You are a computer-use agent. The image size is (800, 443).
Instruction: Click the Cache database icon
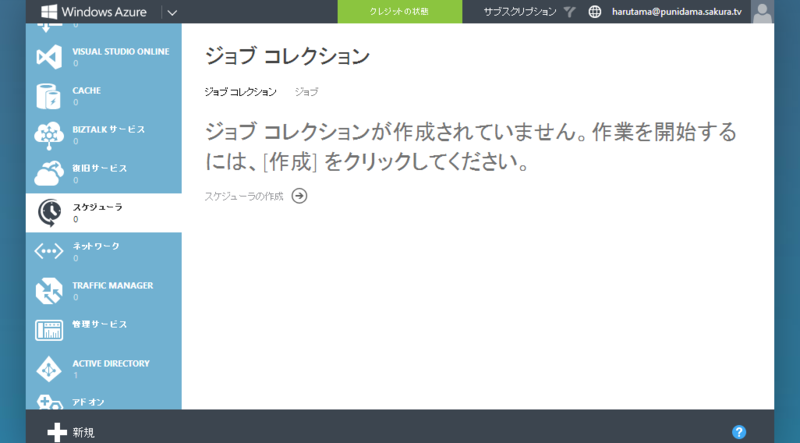(48, 96)
